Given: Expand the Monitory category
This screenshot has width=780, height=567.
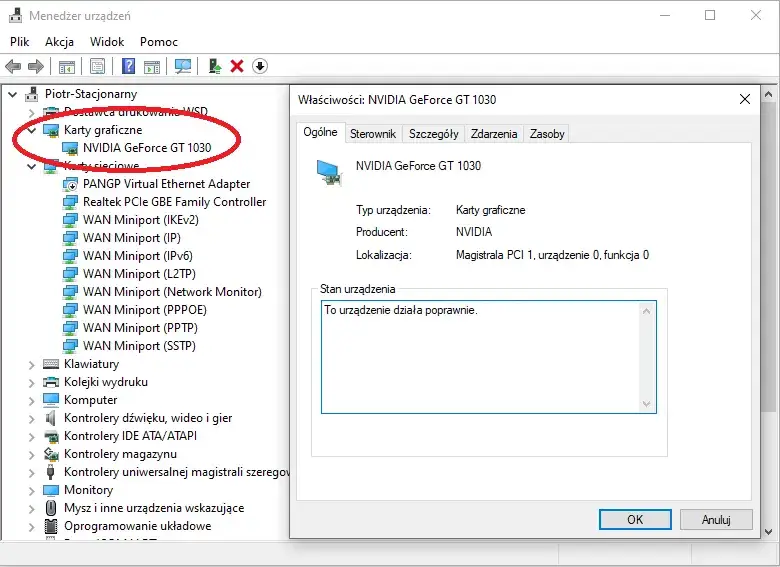Looking at the screenshot, I should tap(32, 491).
